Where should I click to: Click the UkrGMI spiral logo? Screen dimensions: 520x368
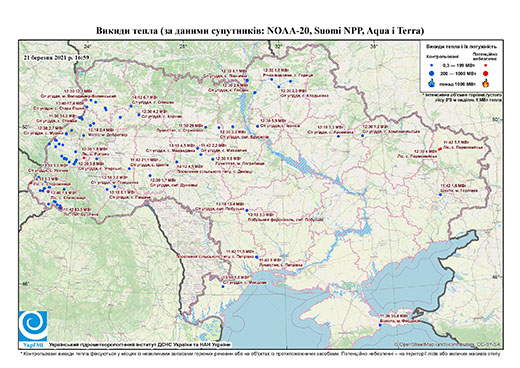click(33, 326)
